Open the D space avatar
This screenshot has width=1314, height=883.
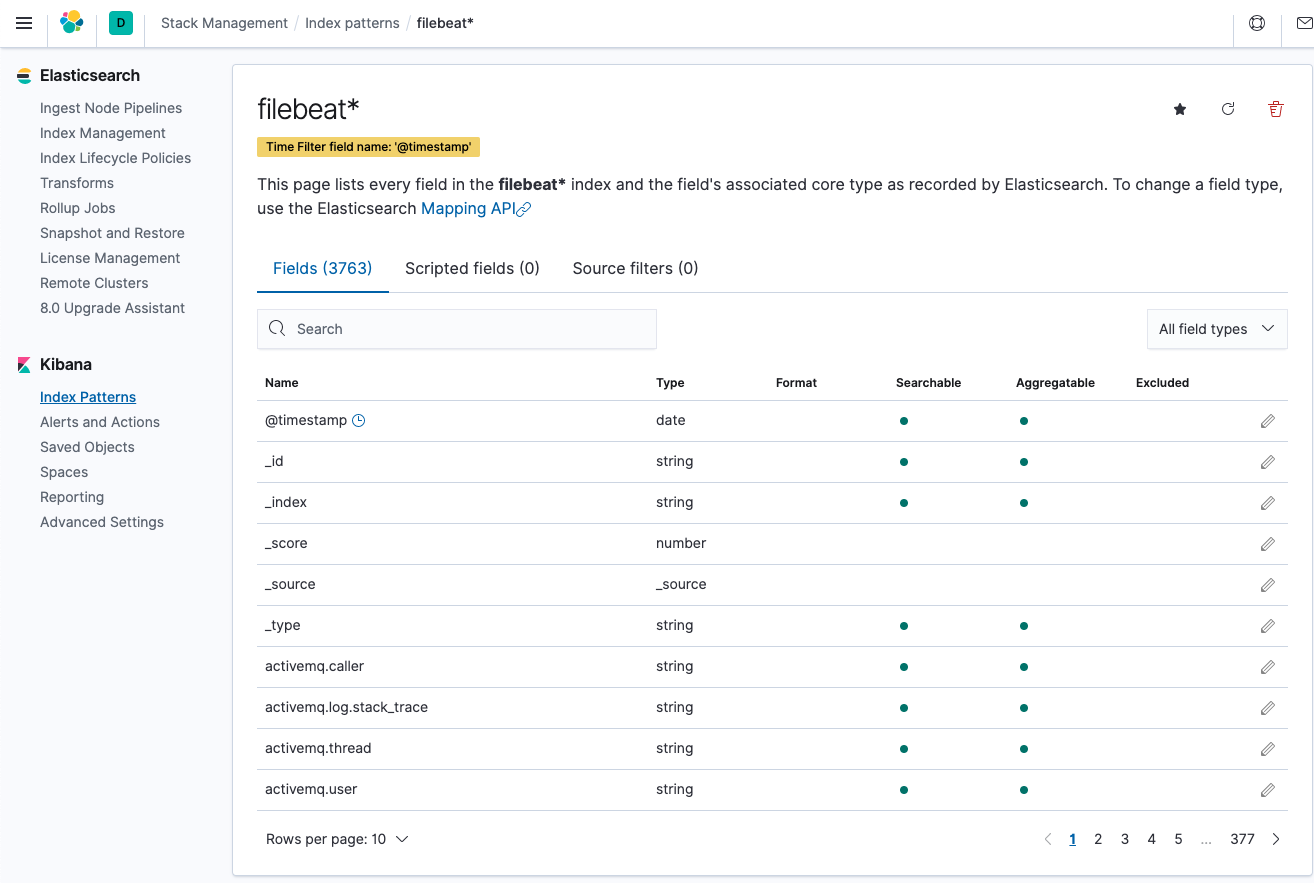(121, 23)
